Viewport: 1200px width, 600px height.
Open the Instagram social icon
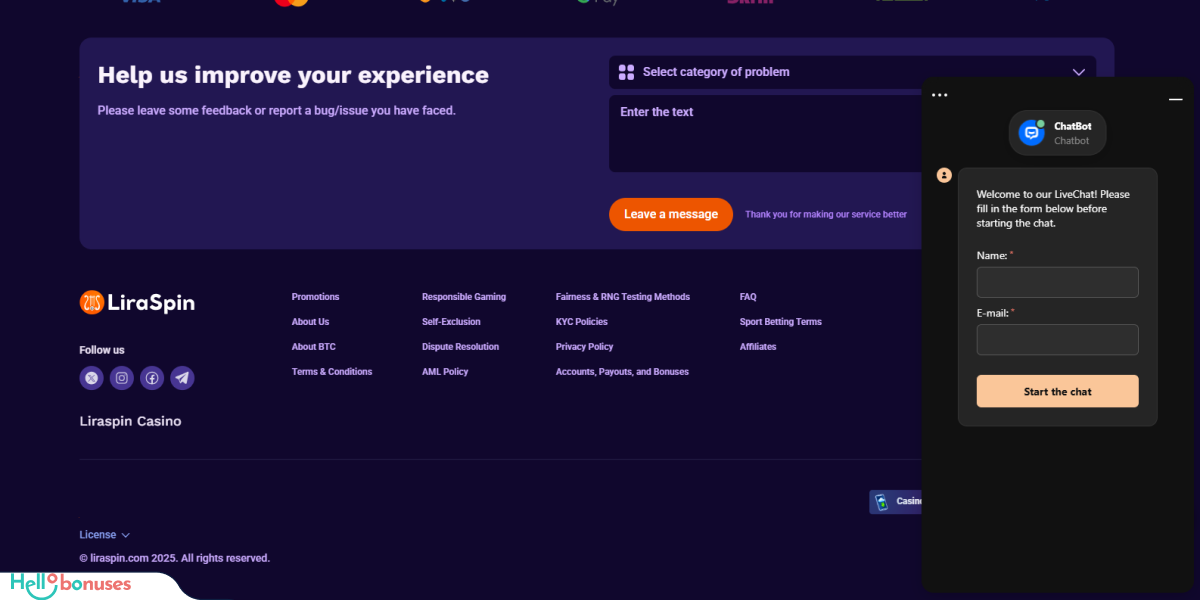point(122,378)
